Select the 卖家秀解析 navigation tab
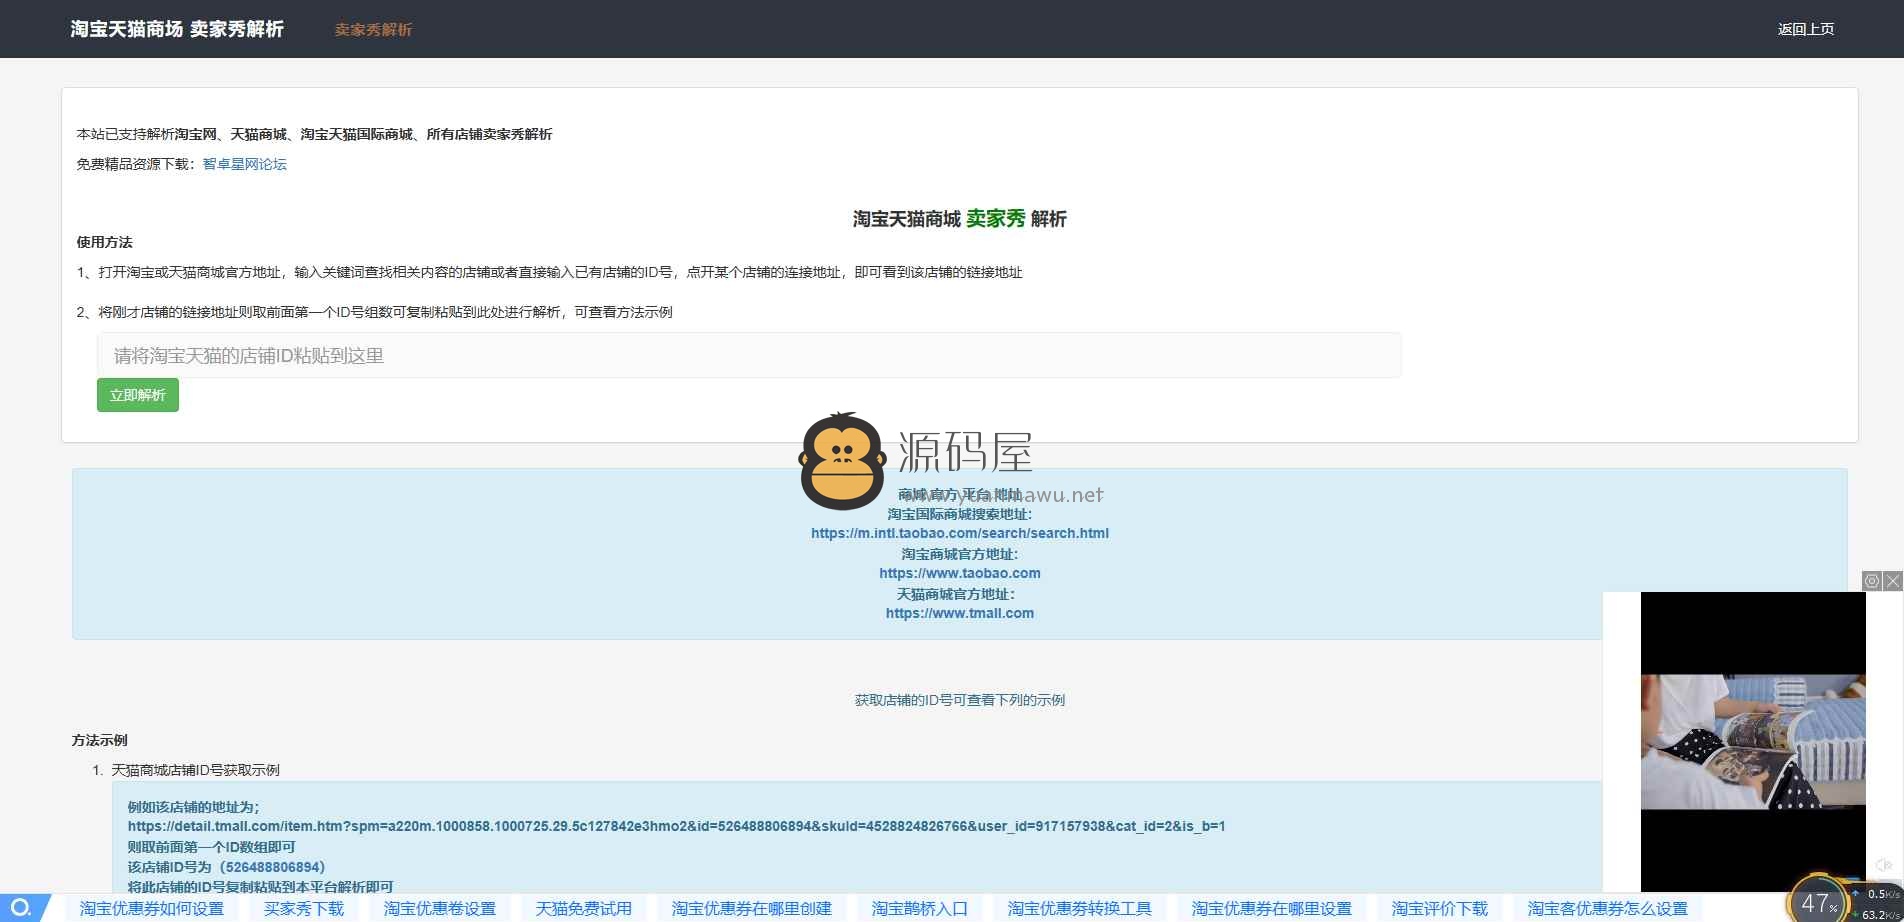The height and width of the screenshot is (922, 1904). click(x=373, y=30)
